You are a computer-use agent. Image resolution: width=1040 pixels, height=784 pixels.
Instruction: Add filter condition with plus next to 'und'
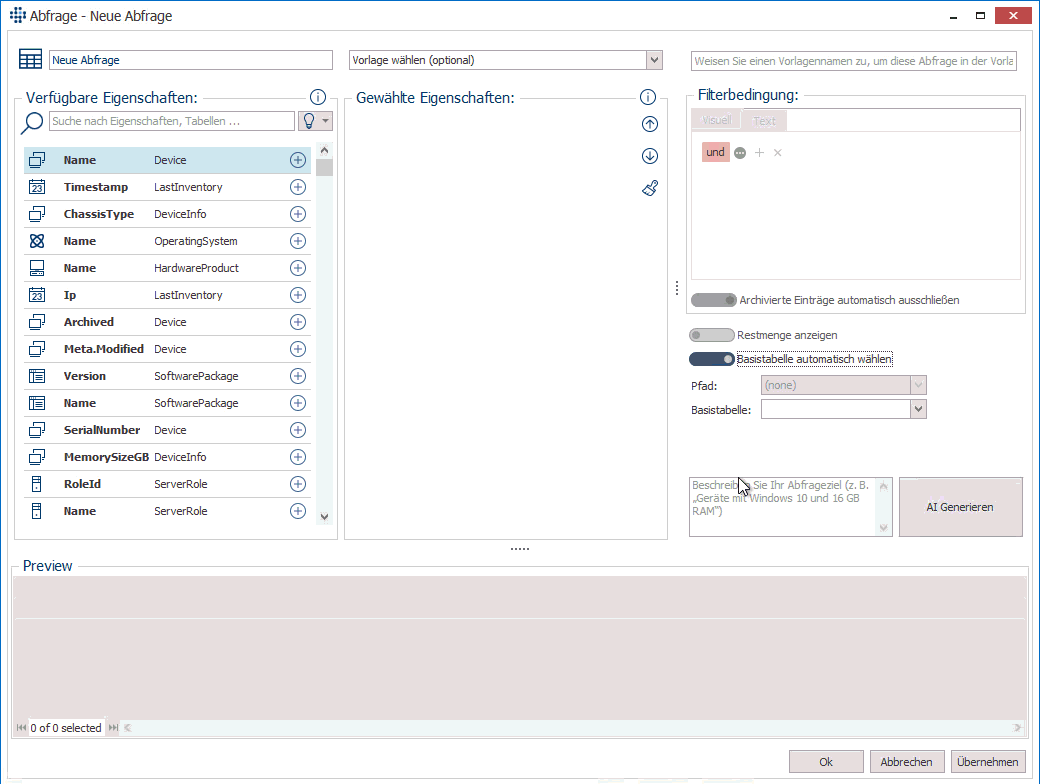coord(759,153)
